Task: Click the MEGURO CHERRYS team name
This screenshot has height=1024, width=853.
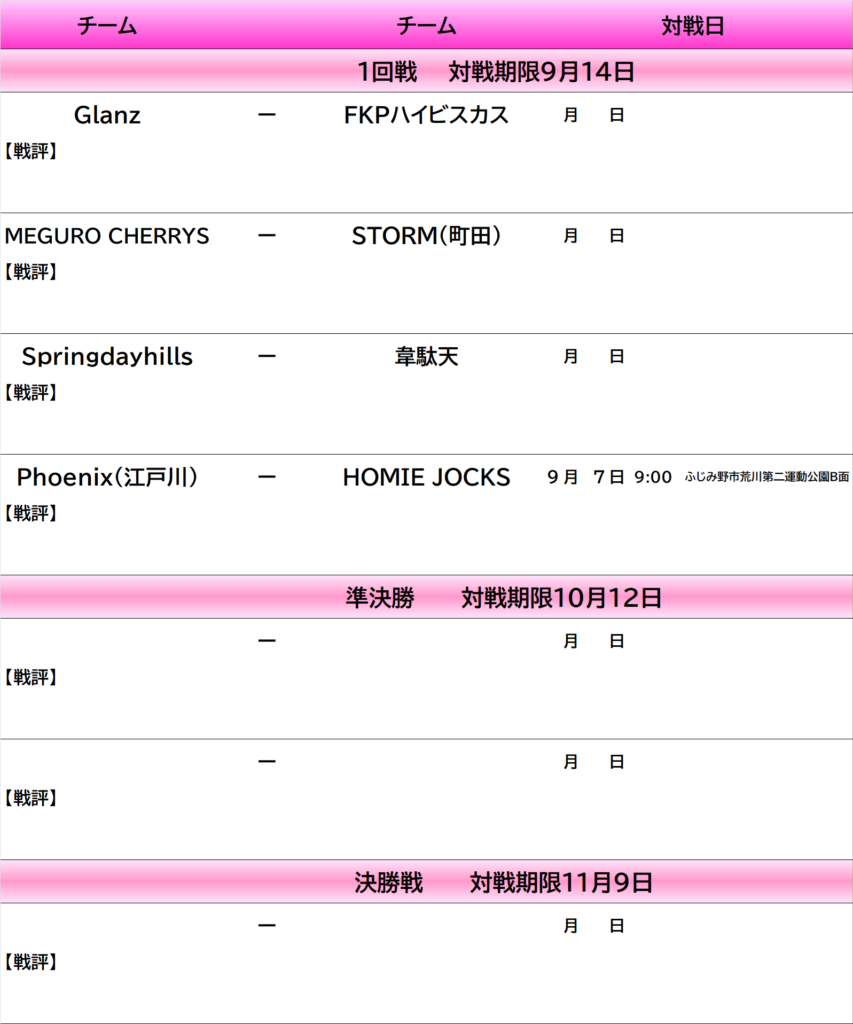Action: pos(107,236)
